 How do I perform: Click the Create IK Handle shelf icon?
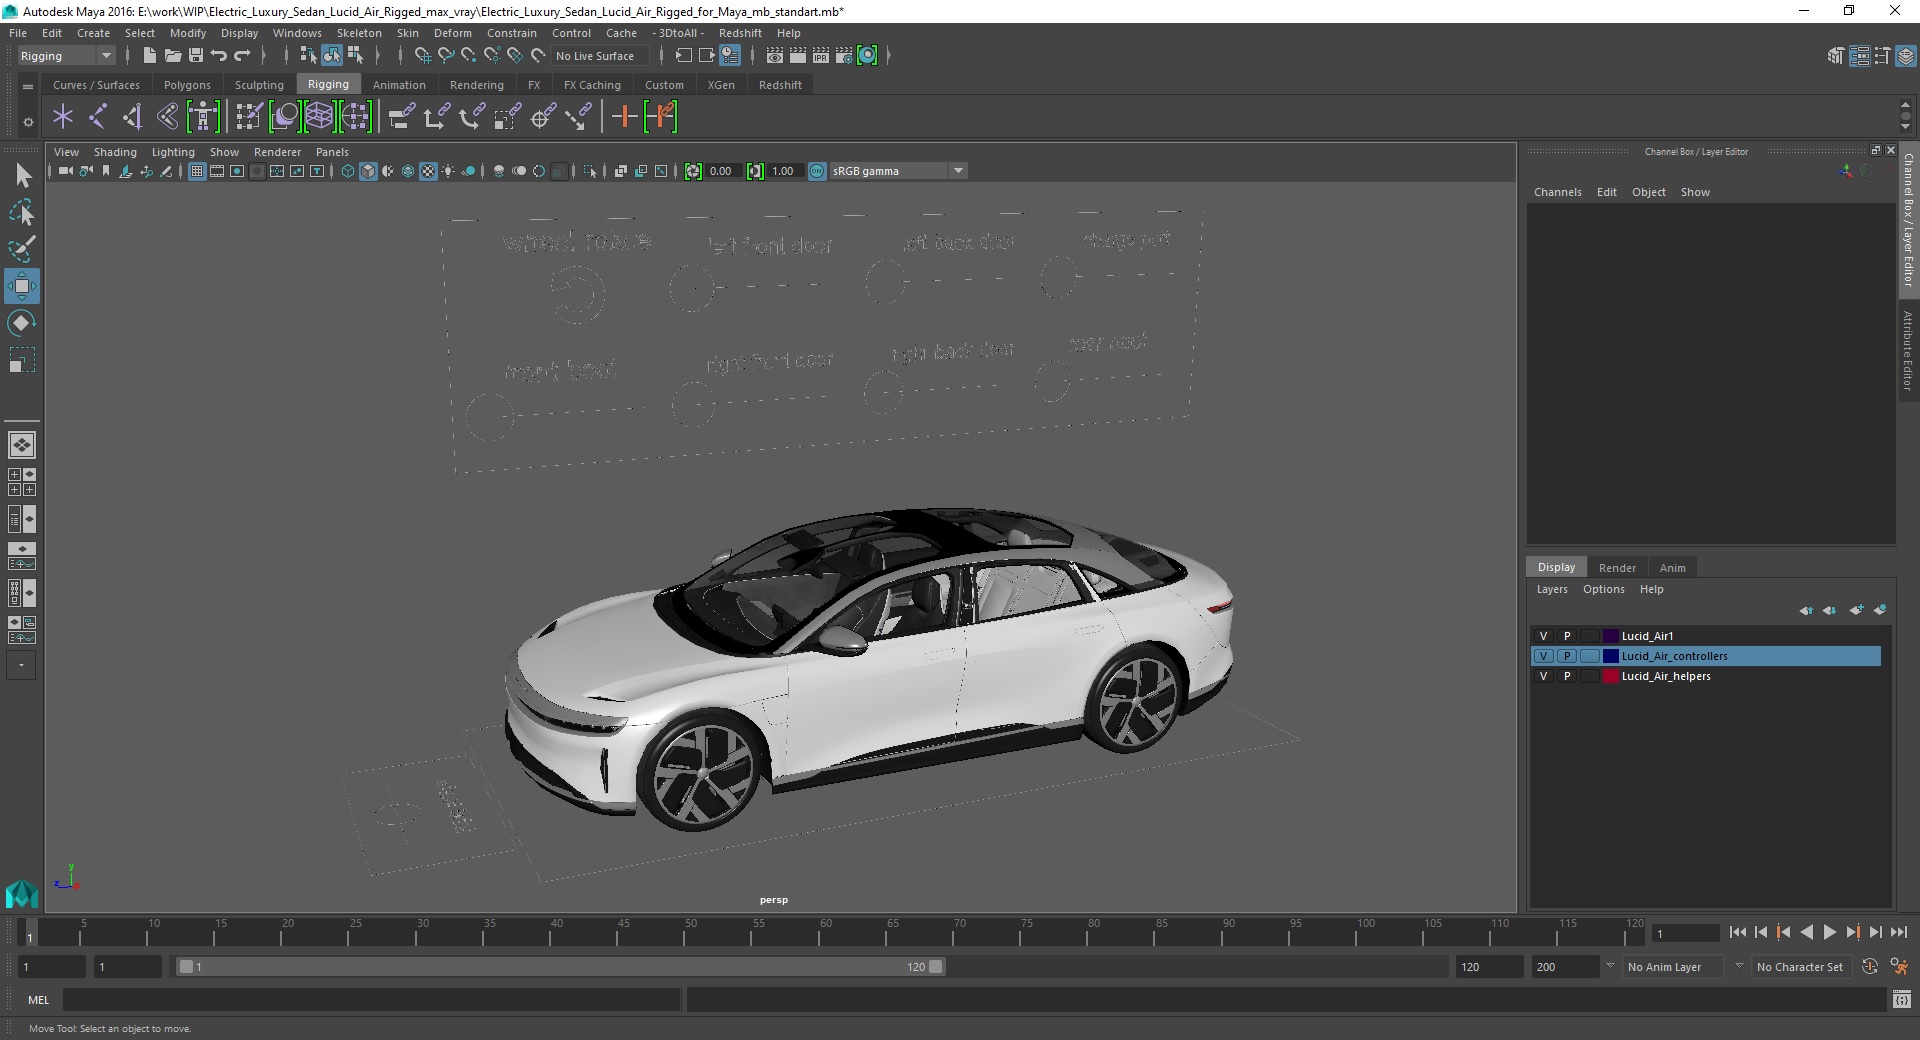[132, 117]
